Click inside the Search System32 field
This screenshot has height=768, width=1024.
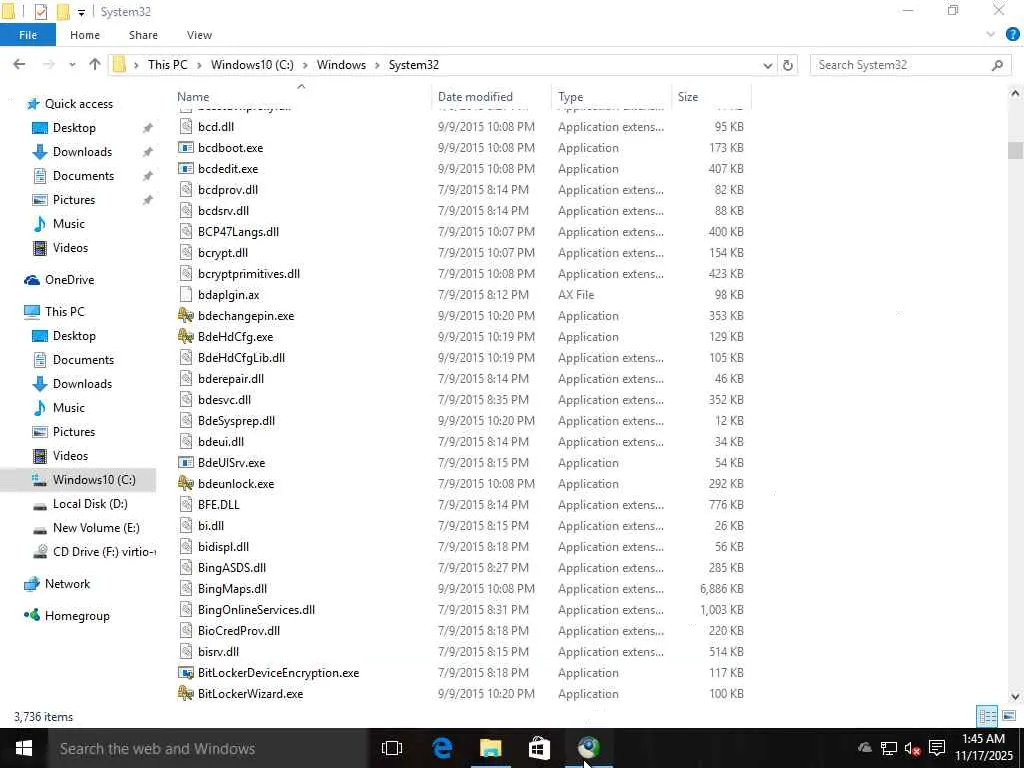coord(901,65)
